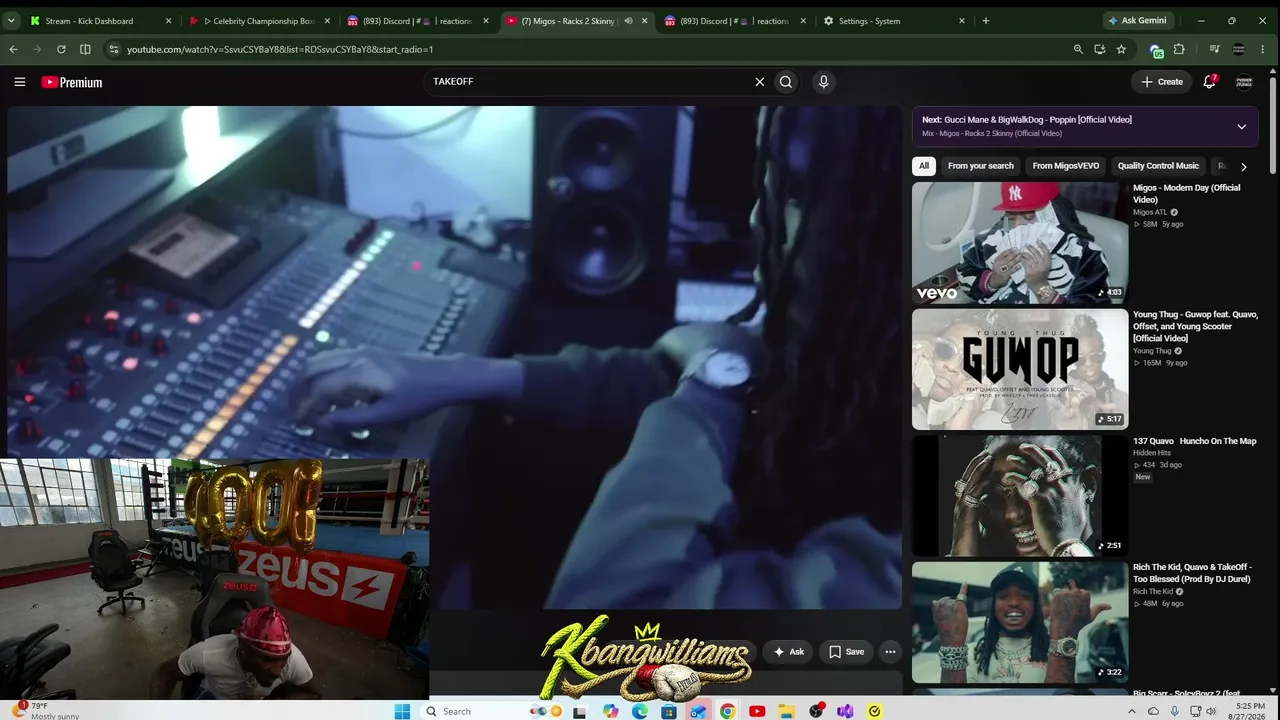Click the Create button
The image size is (1280, 720).
(x=1162, y=82)
